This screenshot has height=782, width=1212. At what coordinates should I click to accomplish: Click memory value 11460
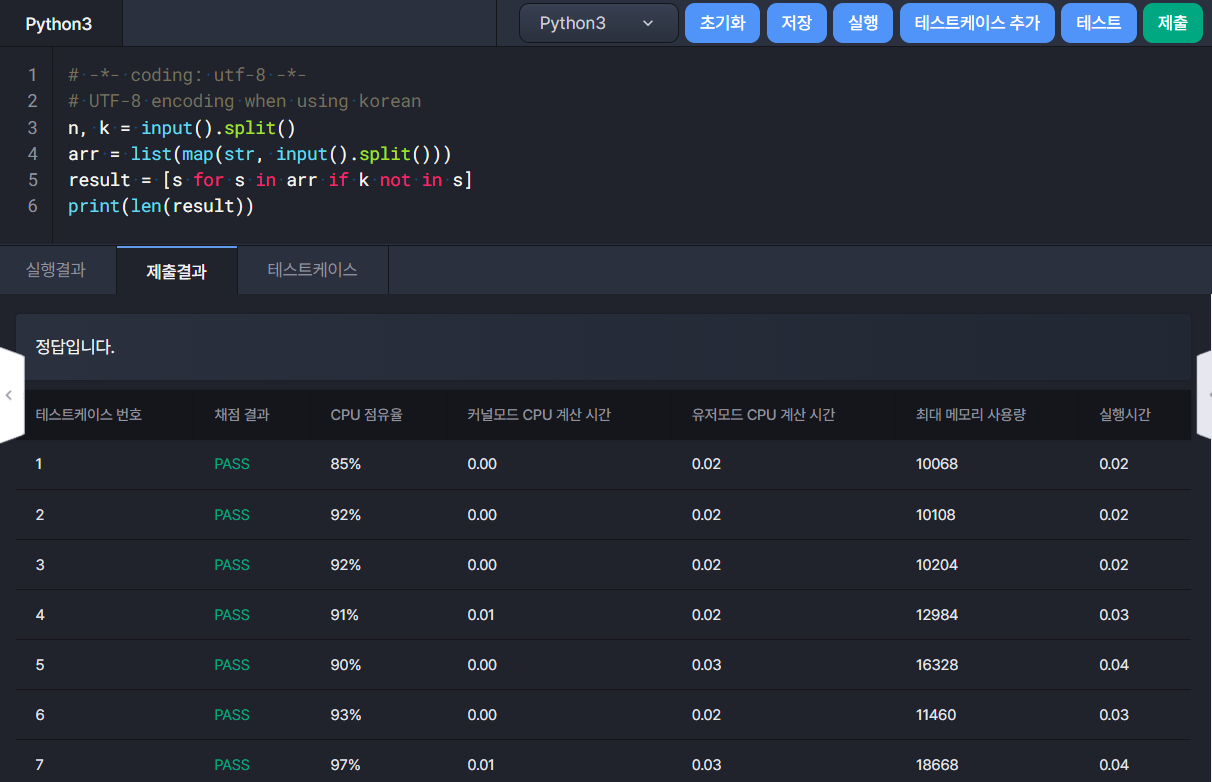point(936,715)
